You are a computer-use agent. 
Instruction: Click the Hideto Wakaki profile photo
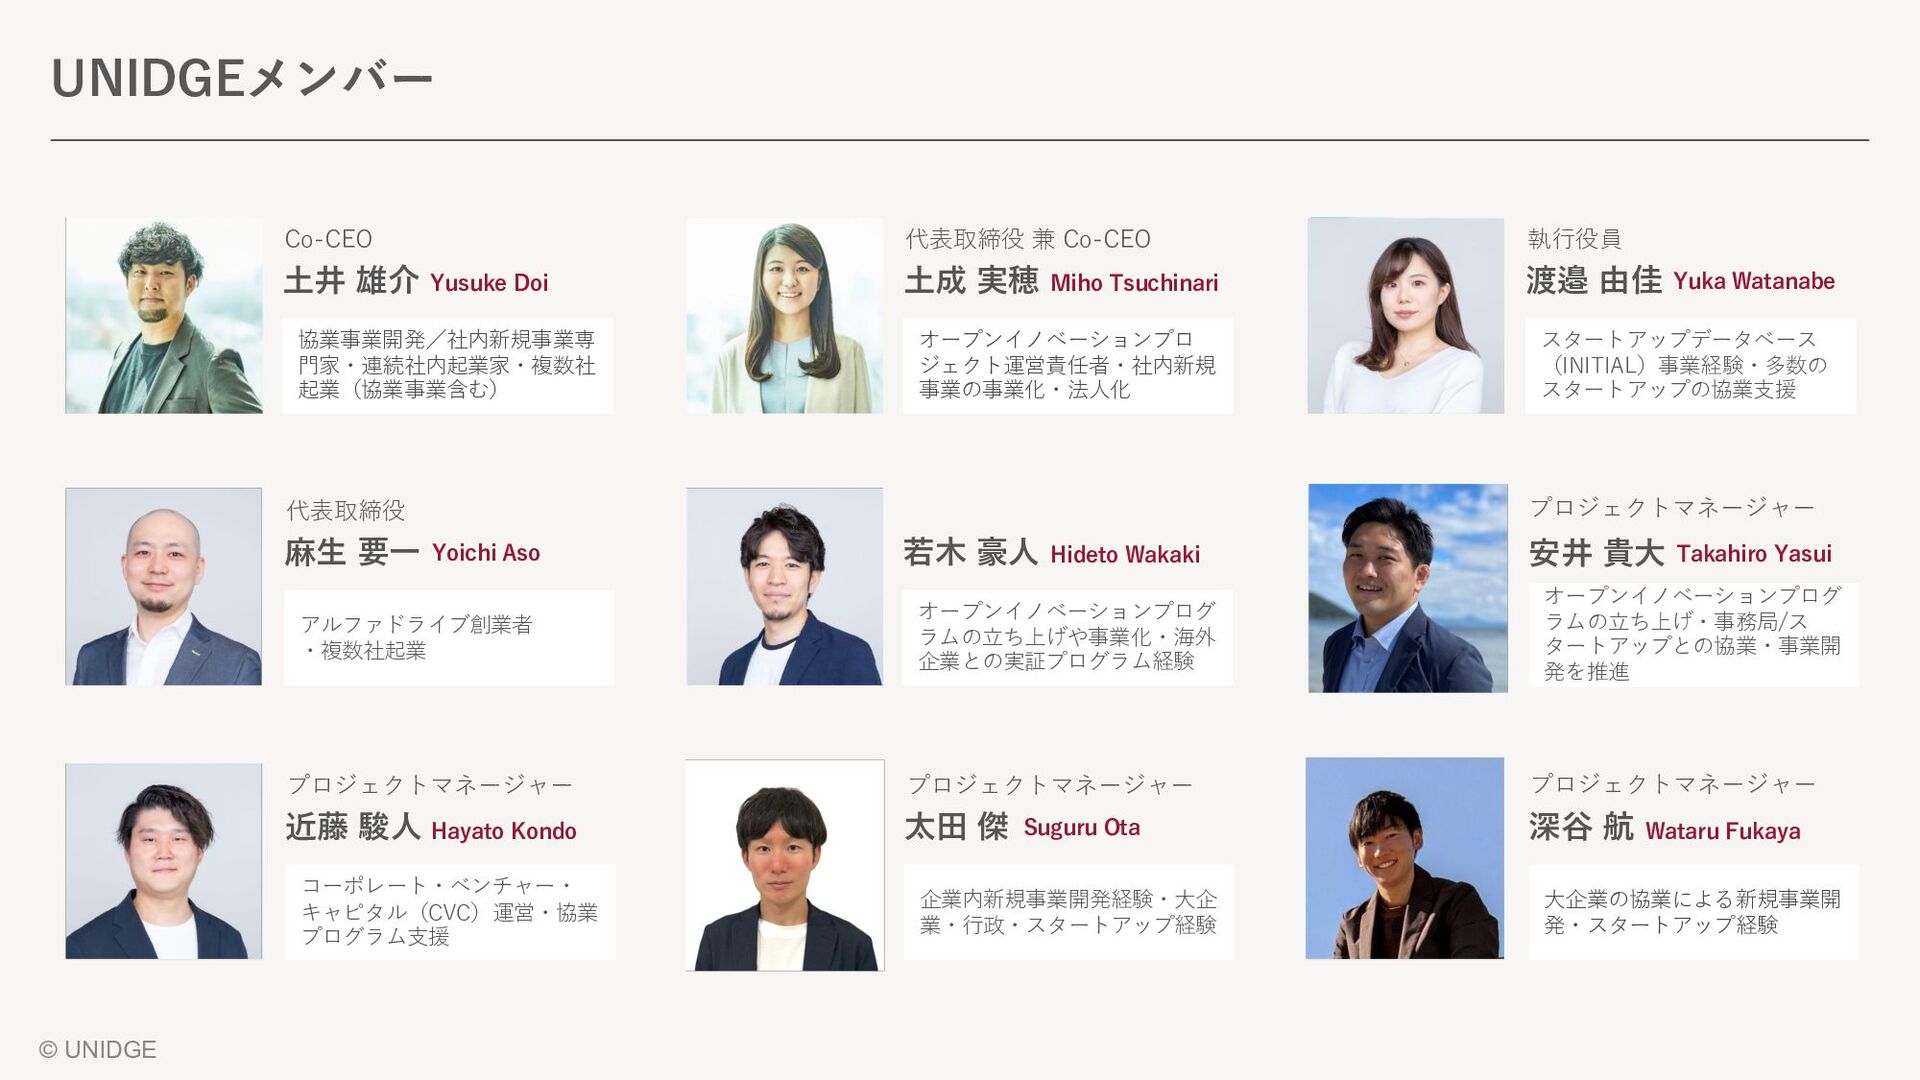[x=785, y=586]
